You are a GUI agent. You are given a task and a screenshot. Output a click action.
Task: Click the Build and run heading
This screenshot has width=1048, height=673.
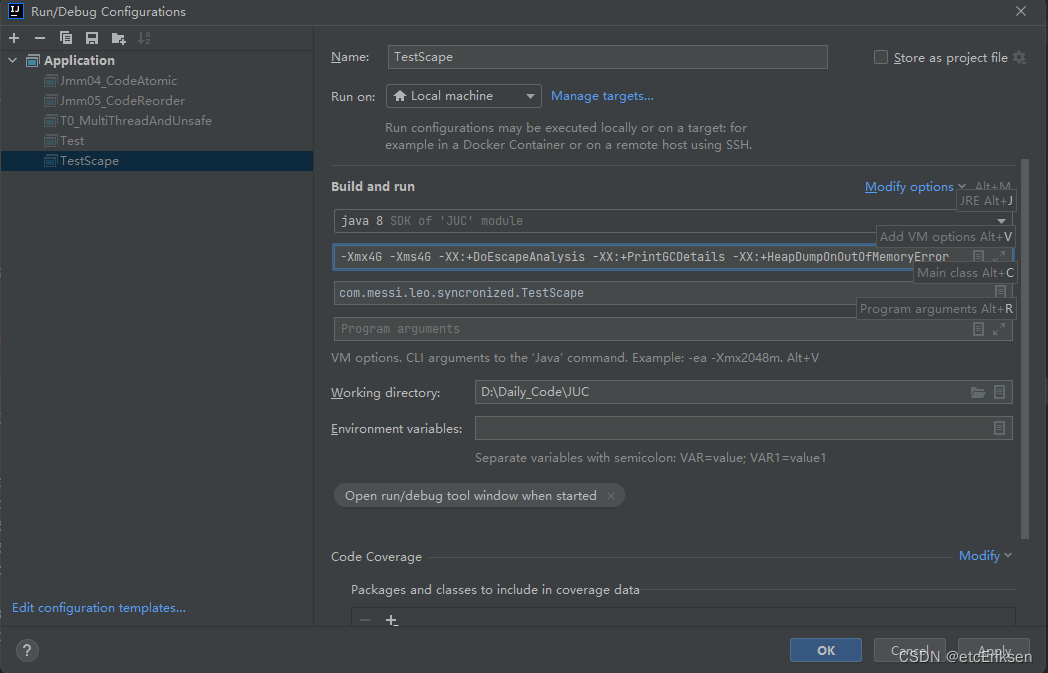(x=373, y=186)
